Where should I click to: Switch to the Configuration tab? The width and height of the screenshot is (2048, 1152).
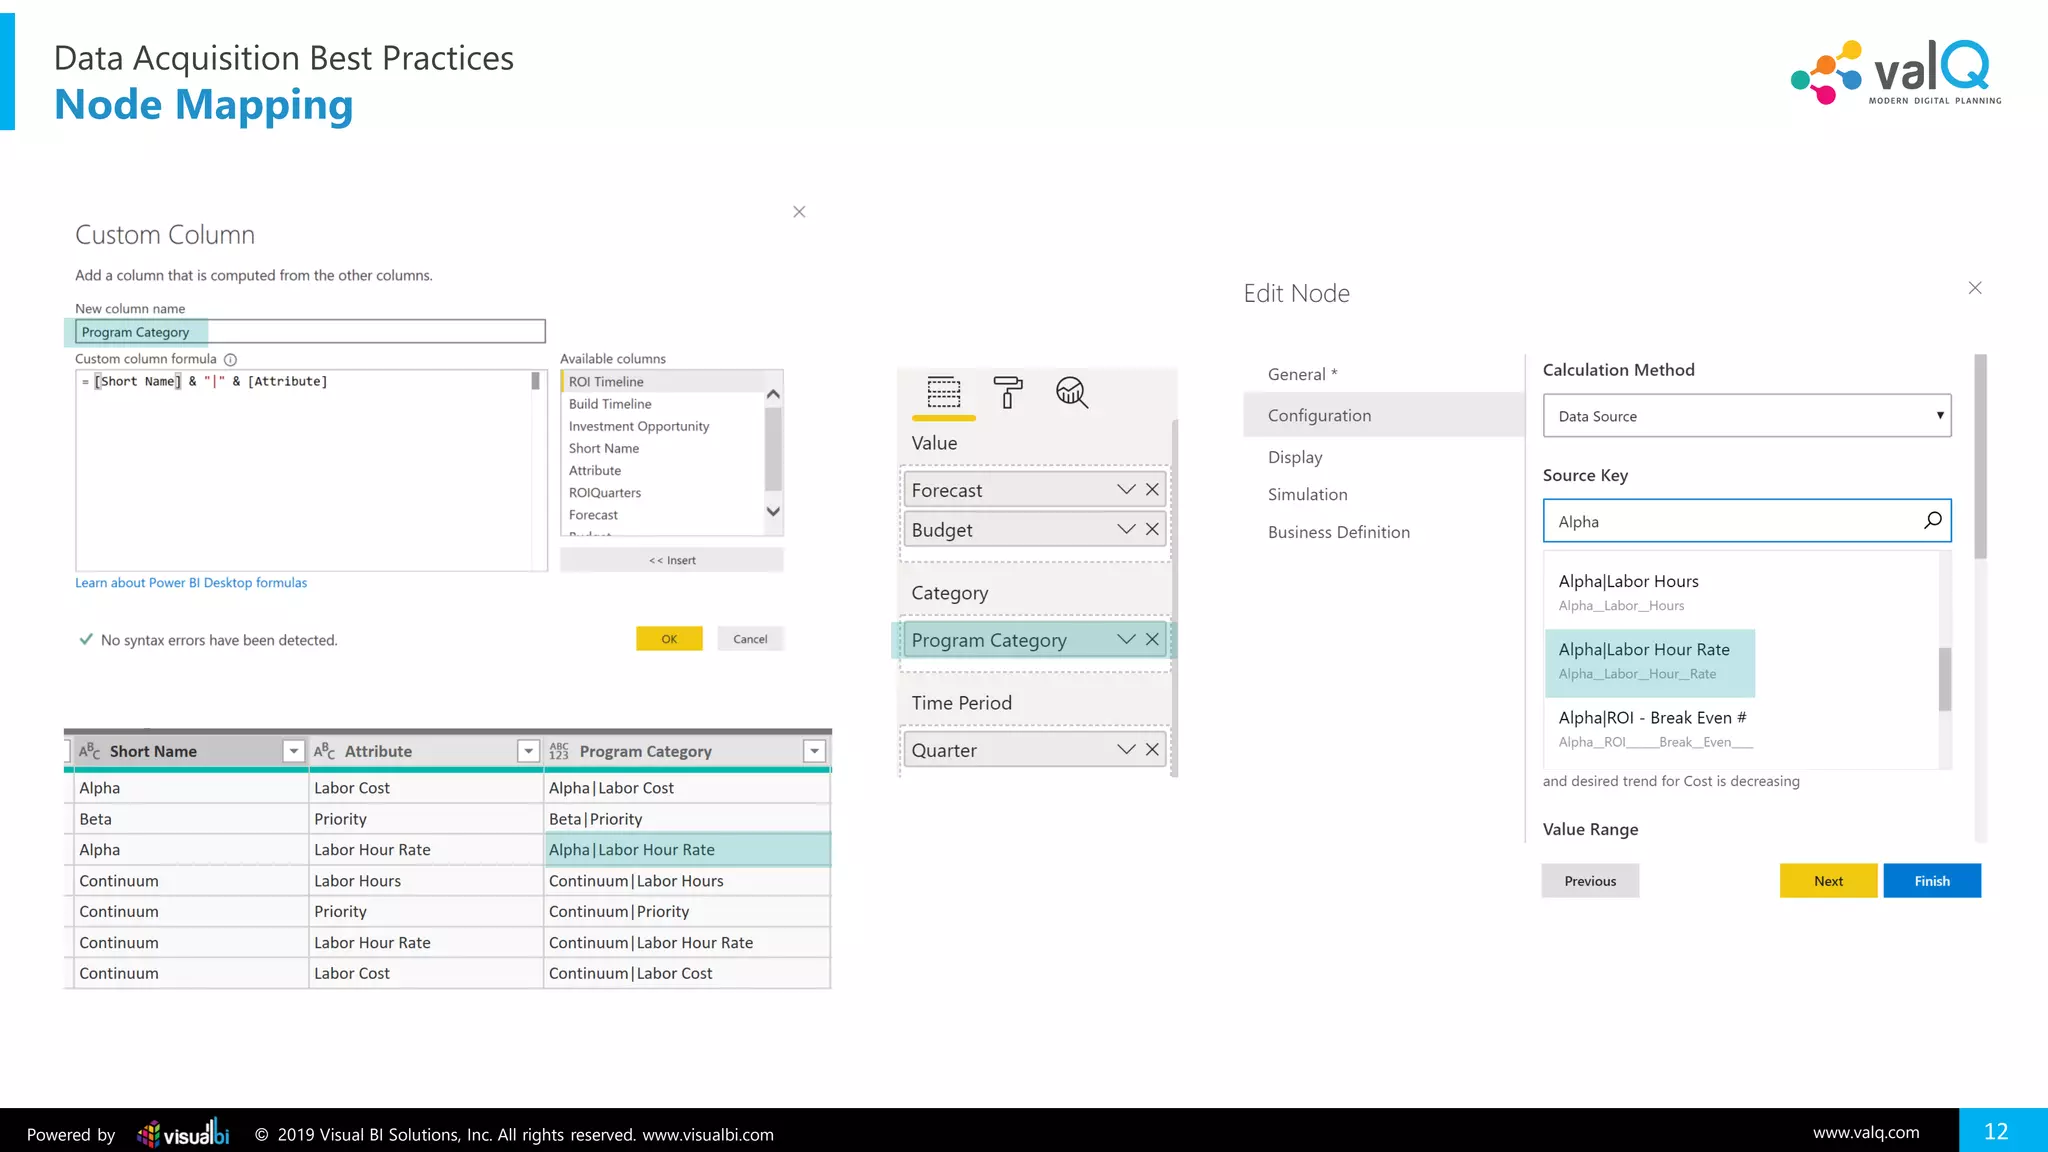click(1319, 416)
